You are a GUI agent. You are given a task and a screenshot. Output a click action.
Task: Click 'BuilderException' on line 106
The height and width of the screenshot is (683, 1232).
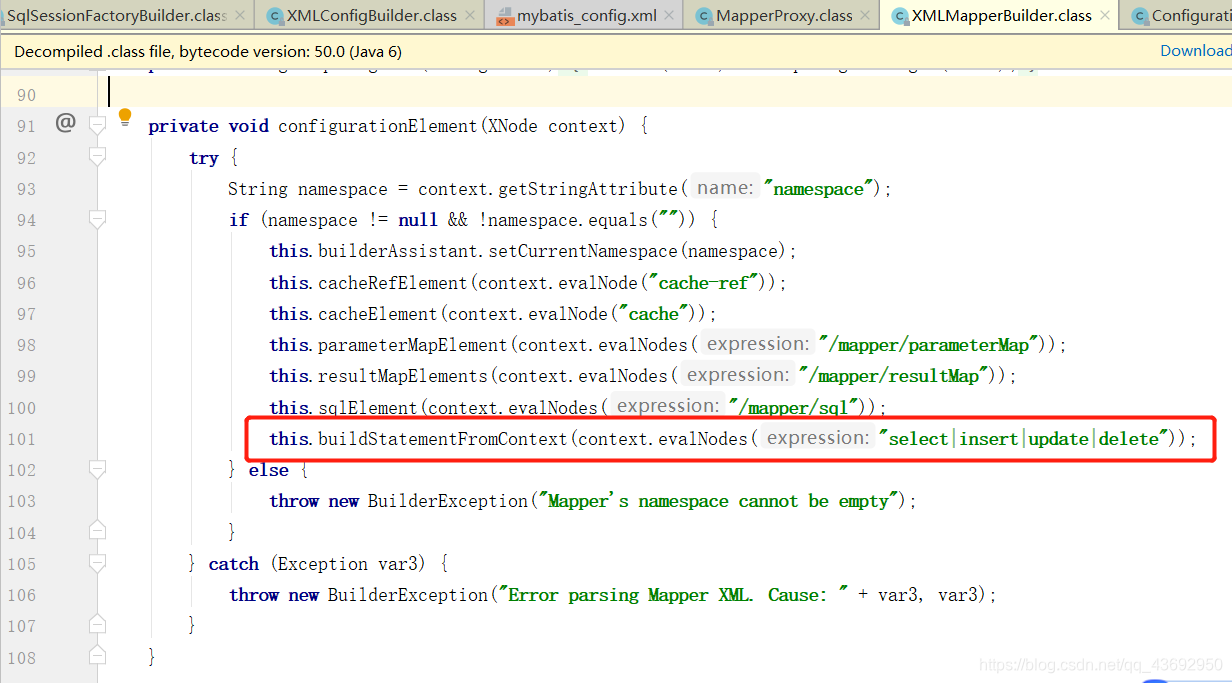click(408, 595)
